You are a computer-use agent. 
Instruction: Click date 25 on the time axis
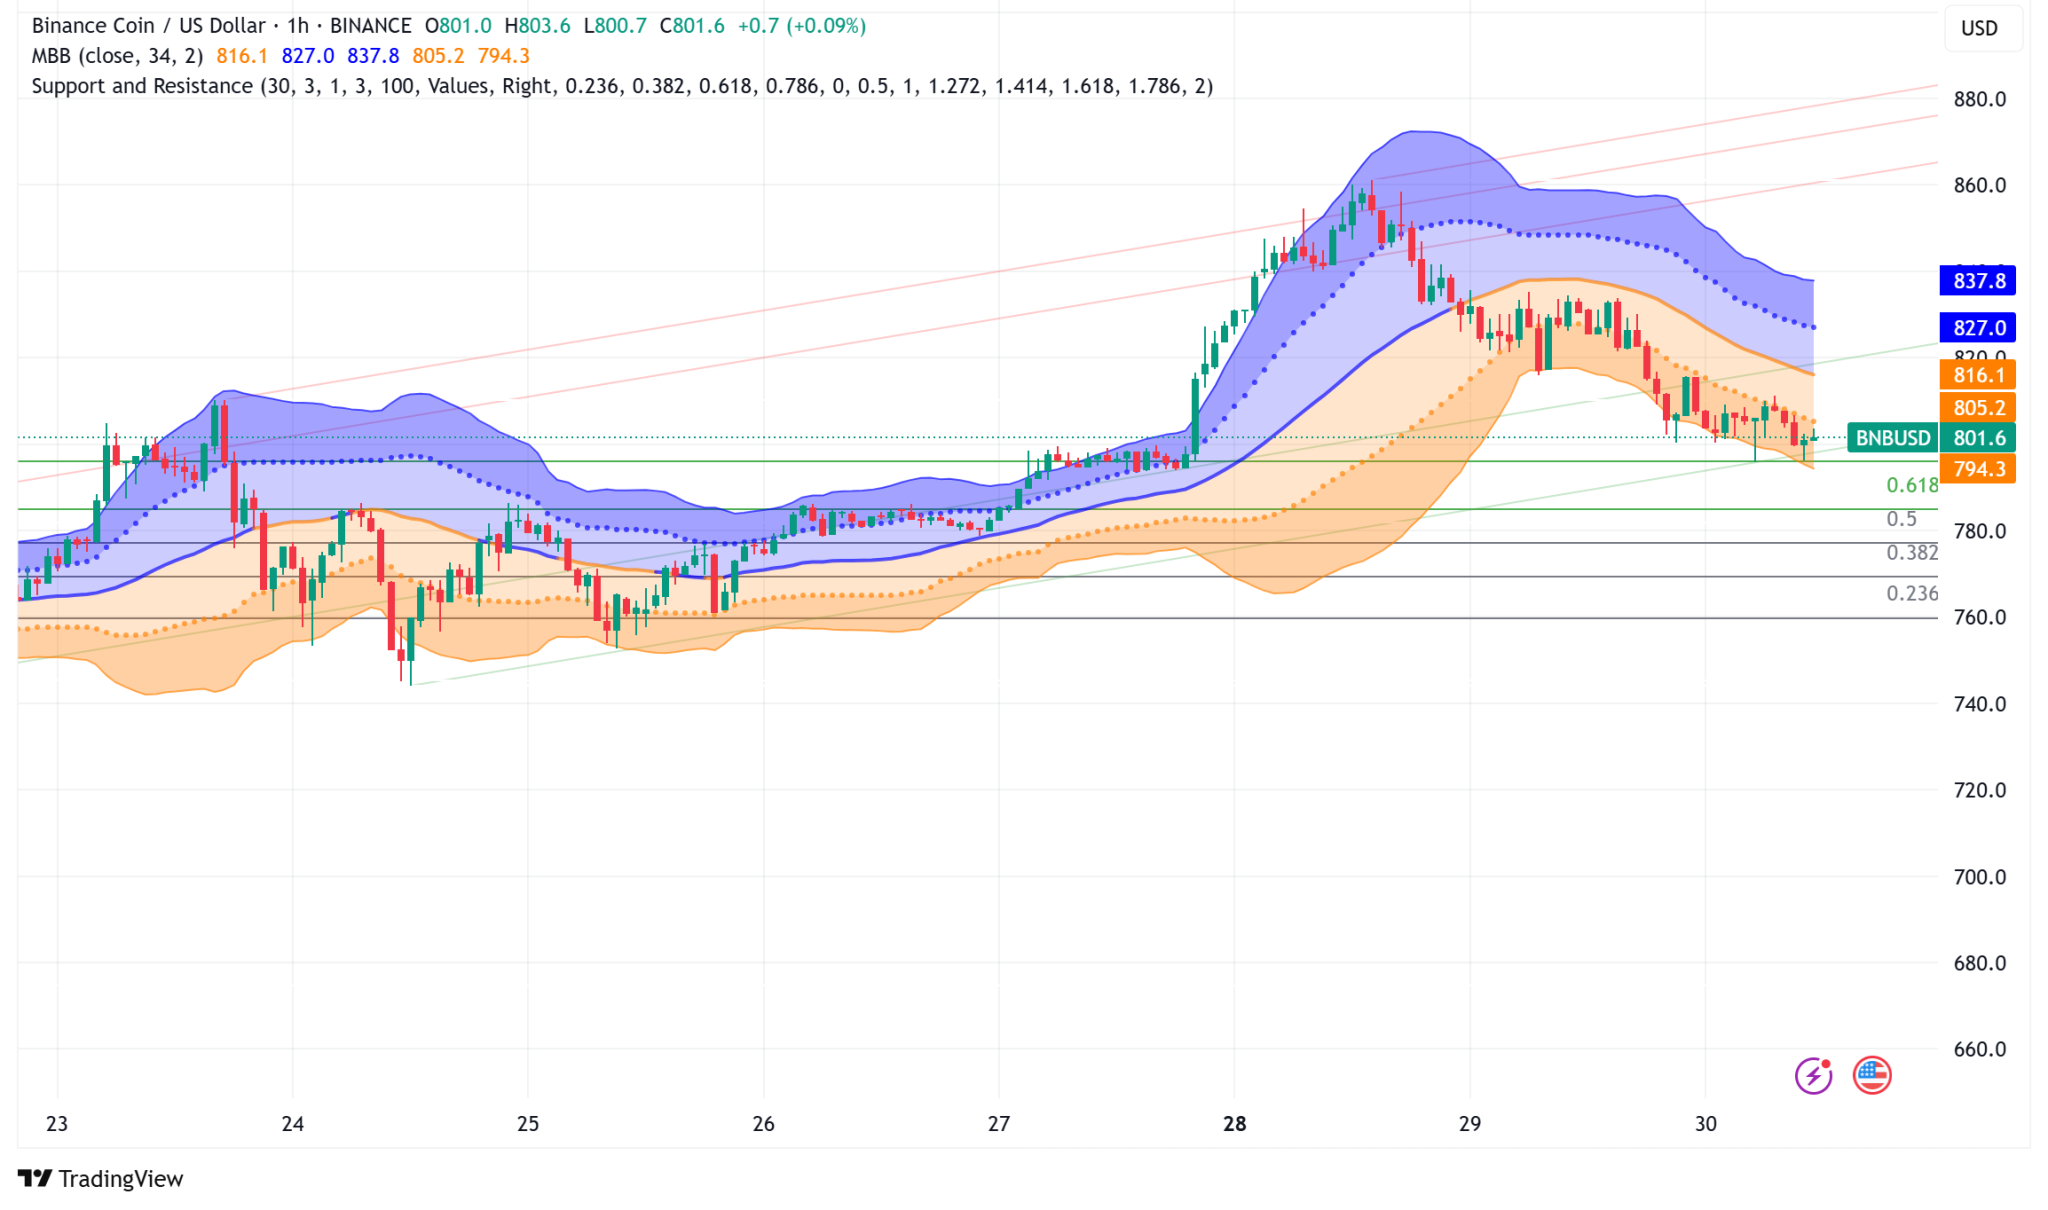pyautogui.click(x=528, y=1124)
